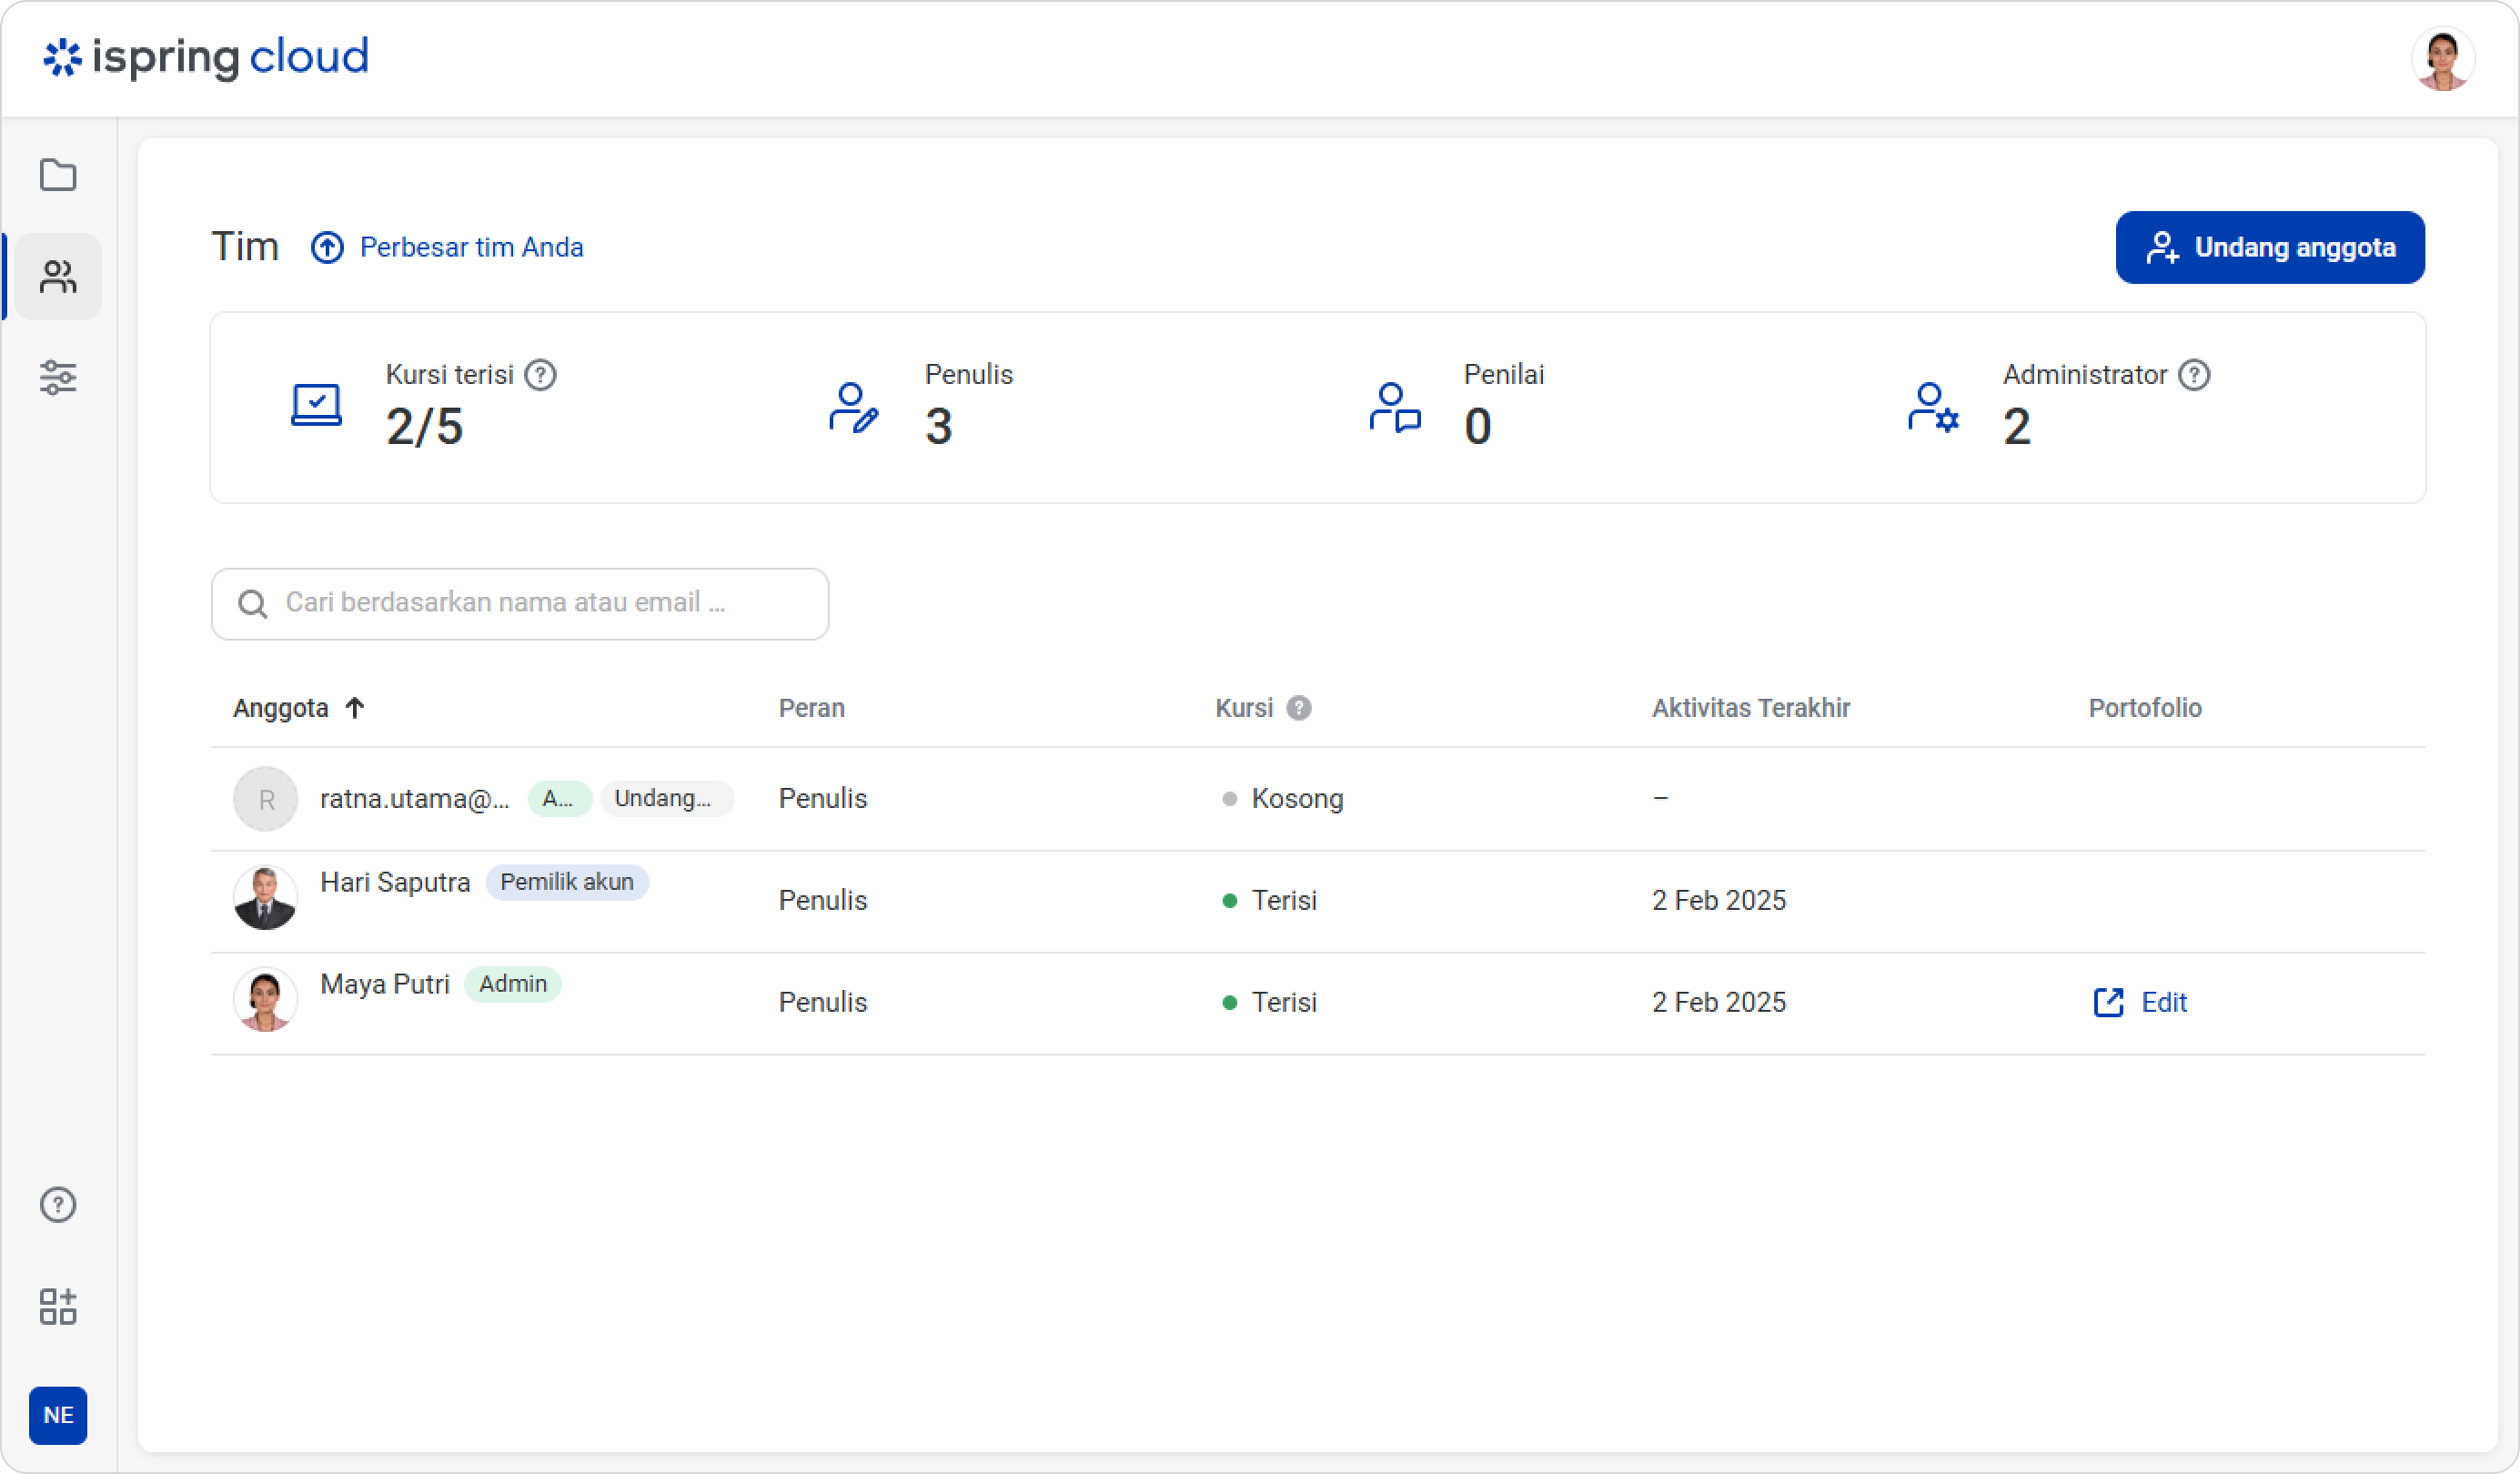Click the Portofolio column header
Viewport: 2520px width, 1474px height.
[2145, 708]
